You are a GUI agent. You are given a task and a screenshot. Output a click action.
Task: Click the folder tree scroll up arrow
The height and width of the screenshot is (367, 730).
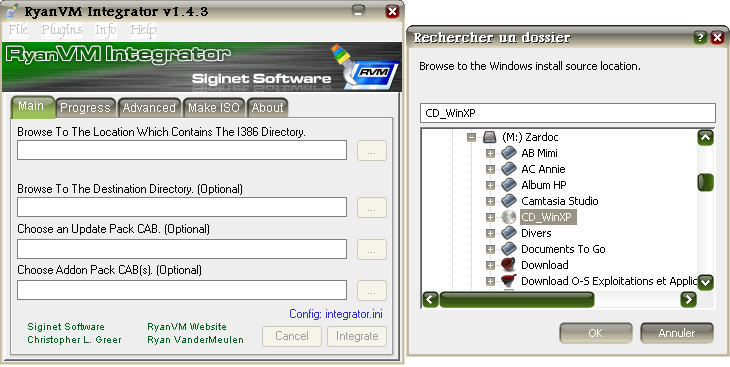706,137
